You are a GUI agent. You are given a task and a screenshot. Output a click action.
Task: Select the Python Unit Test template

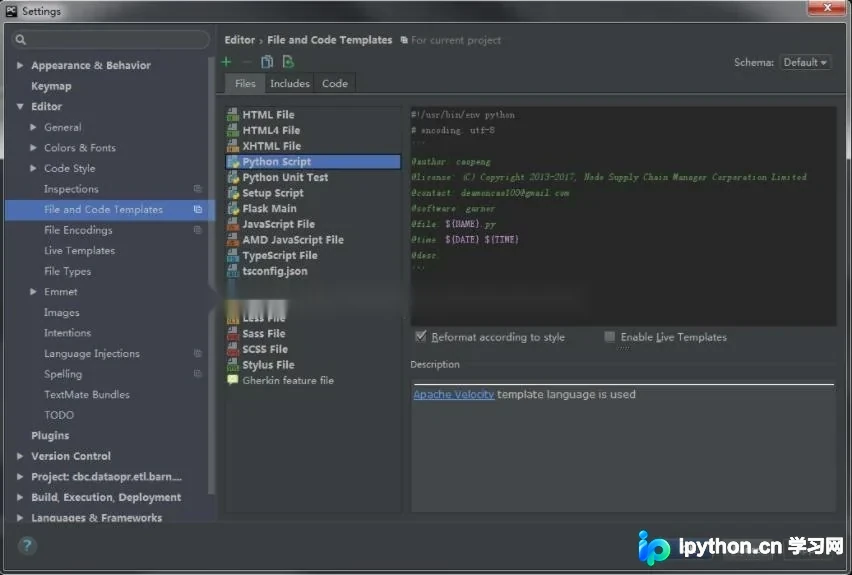(x=313, y=177)
